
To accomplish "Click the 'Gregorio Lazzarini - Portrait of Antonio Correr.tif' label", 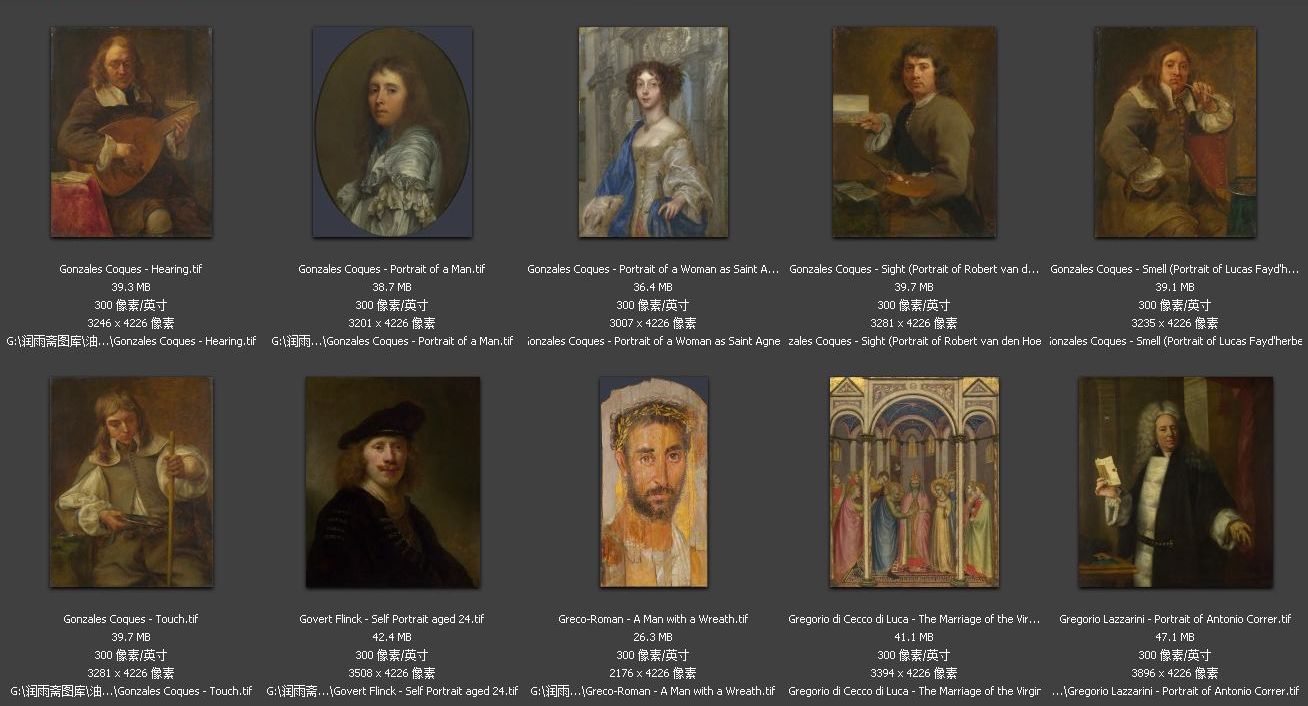I will click(x=1175, y=619).
